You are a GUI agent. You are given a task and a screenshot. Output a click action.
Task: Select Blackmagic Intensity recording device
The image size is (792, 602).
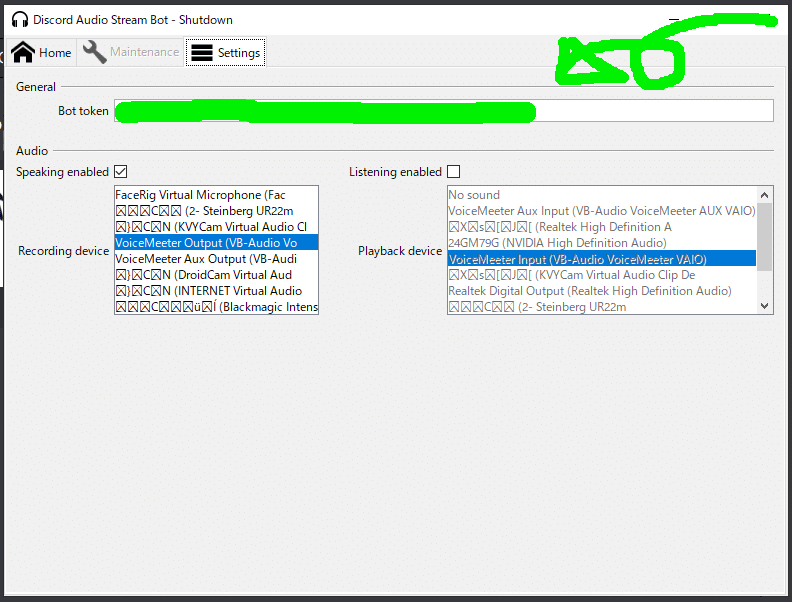[216, 307]
